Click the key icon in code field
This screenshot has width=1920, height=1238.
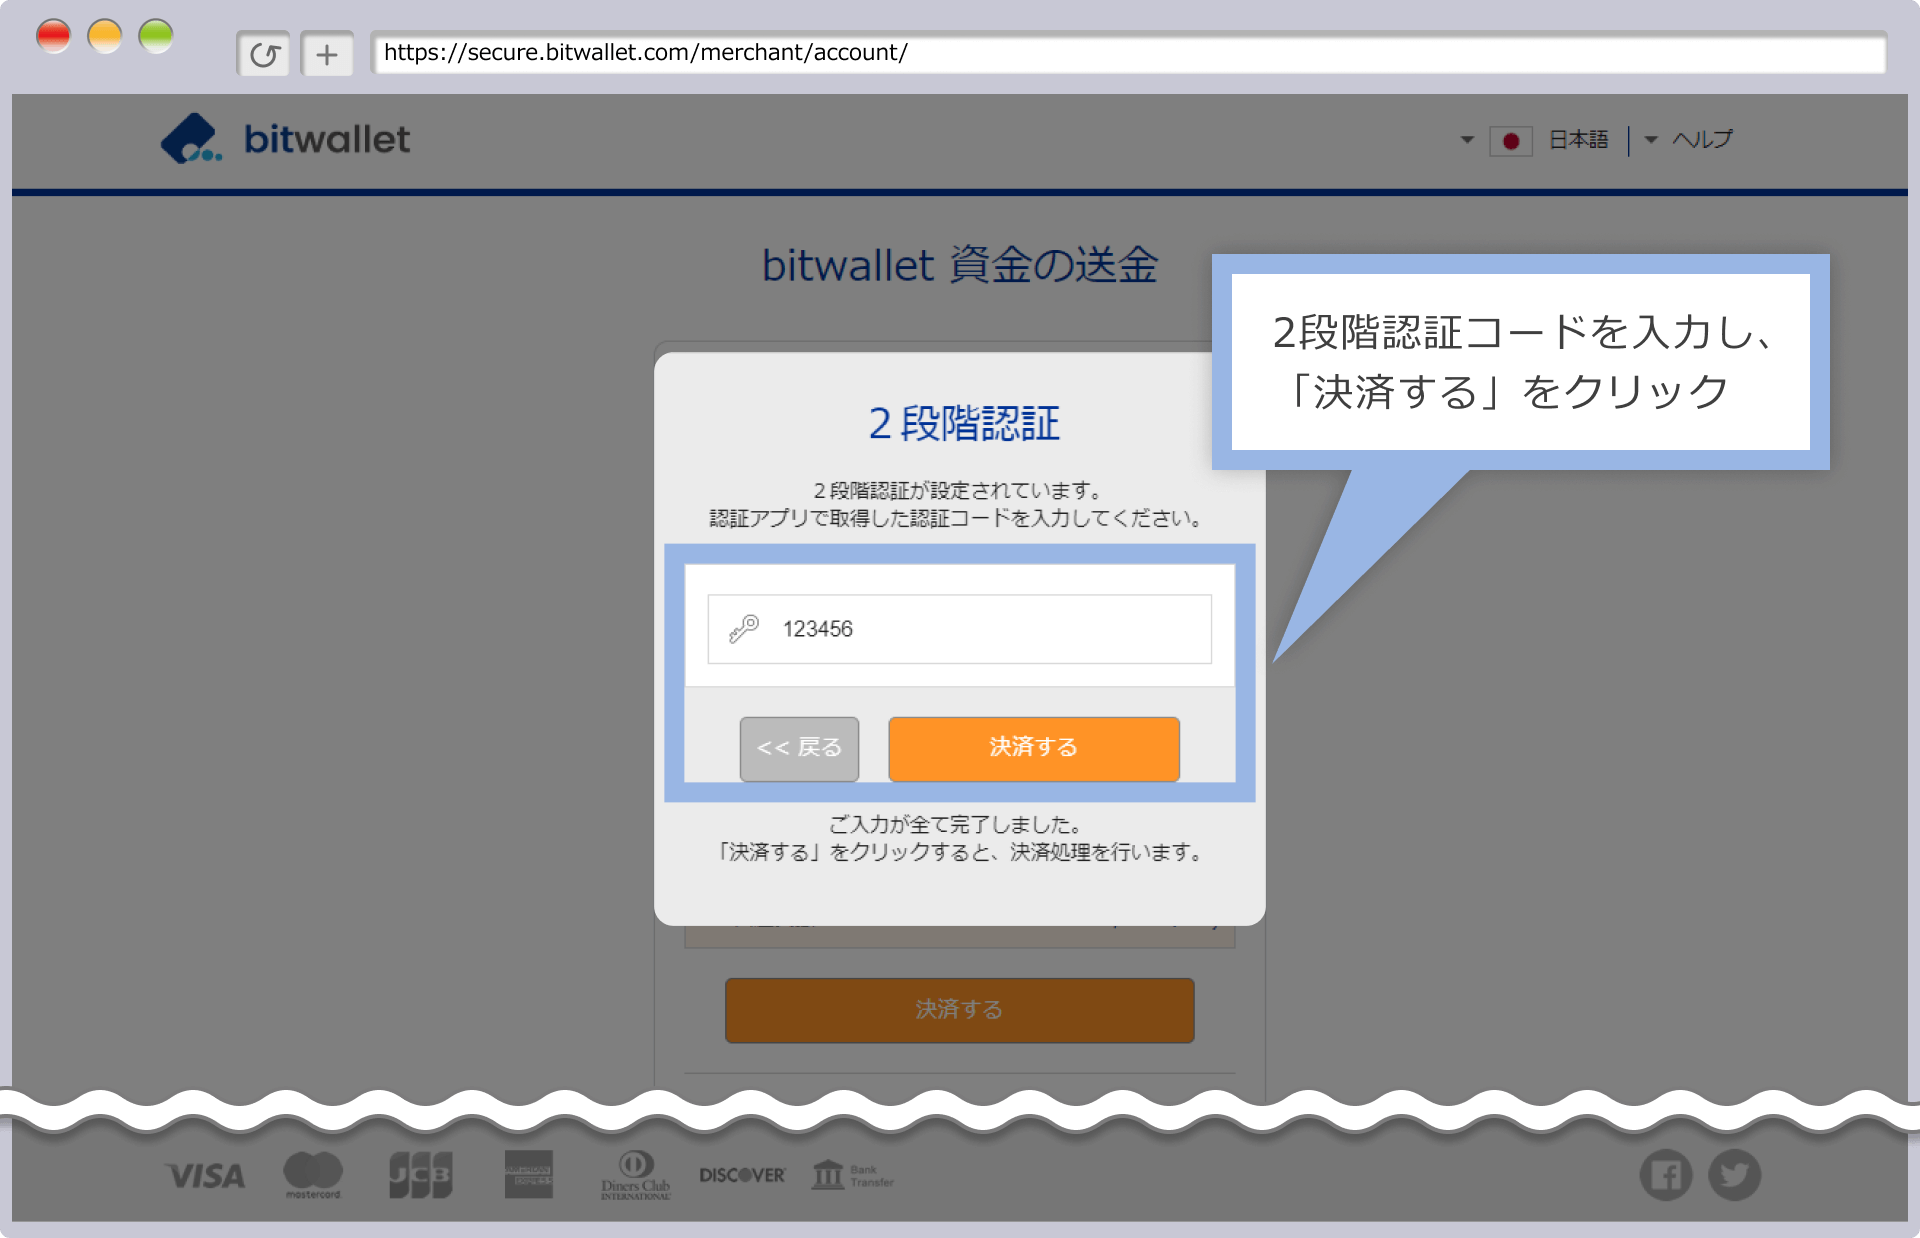click(744, 628)
